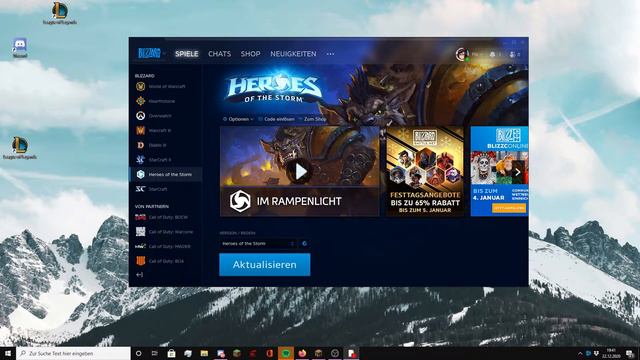Select Call of Duty: MW2CR
The width and height of the screenshot is (640, 360).
point(165,247)
